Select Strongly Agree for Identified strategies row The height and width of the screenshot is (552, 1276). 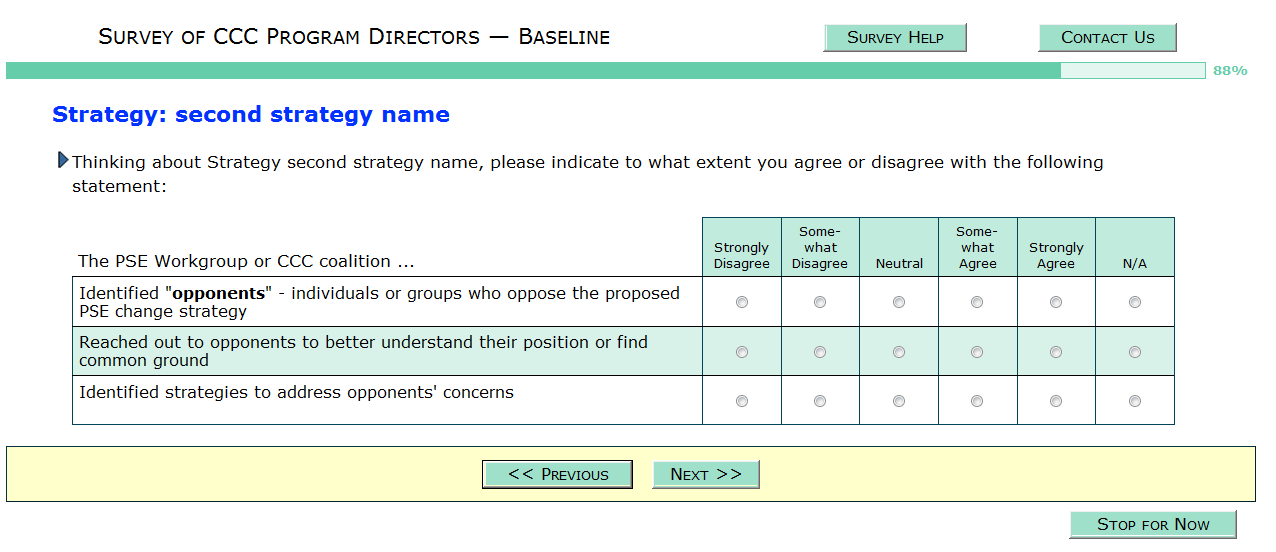pyautogui.click(x=1056, y=401)
